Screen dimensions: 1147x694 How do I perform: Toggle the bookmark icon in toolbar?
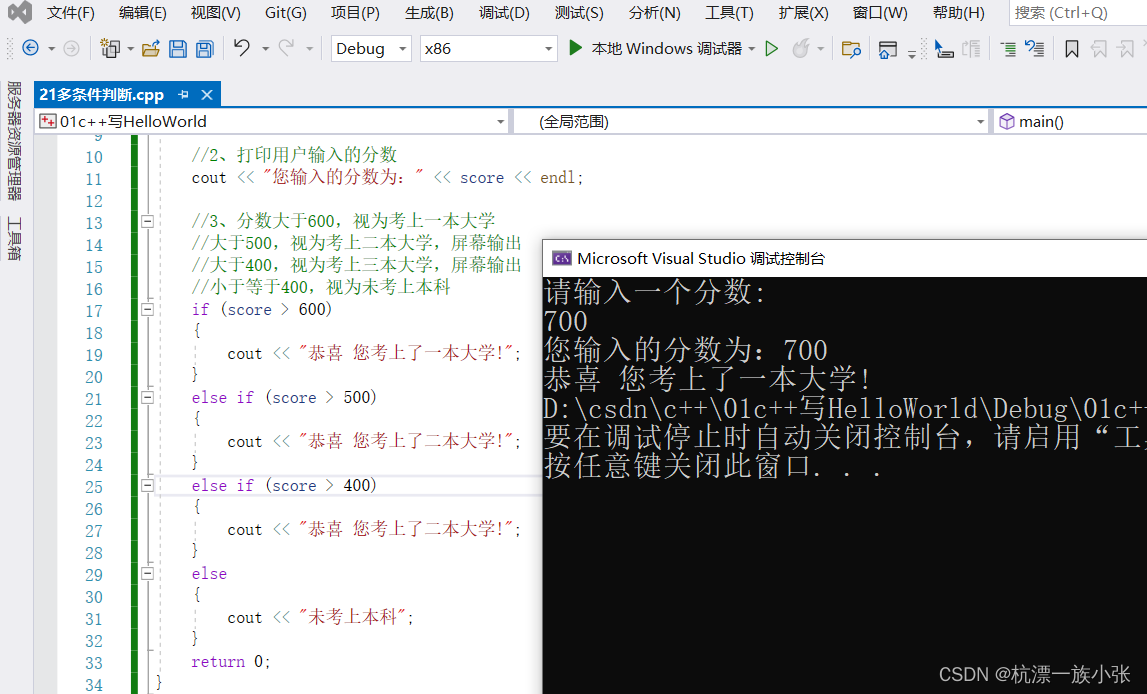click(1072, 49)
